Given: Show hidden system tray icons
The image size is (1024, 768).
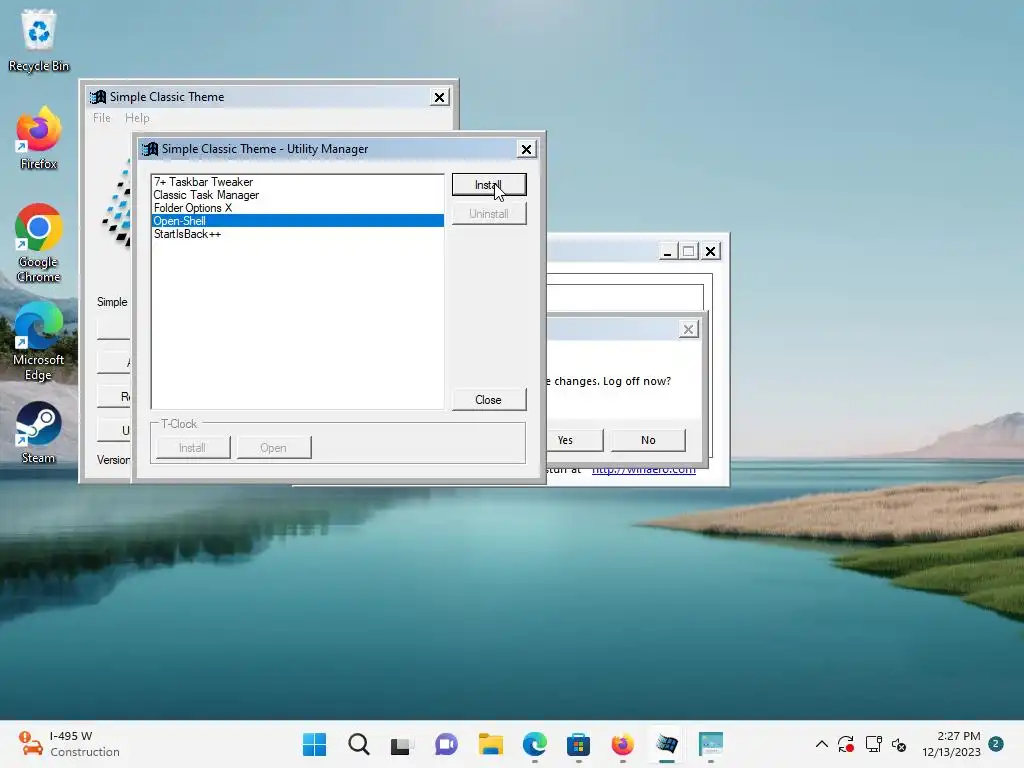Looking at the screenshot, I should (x=822, y=744).
